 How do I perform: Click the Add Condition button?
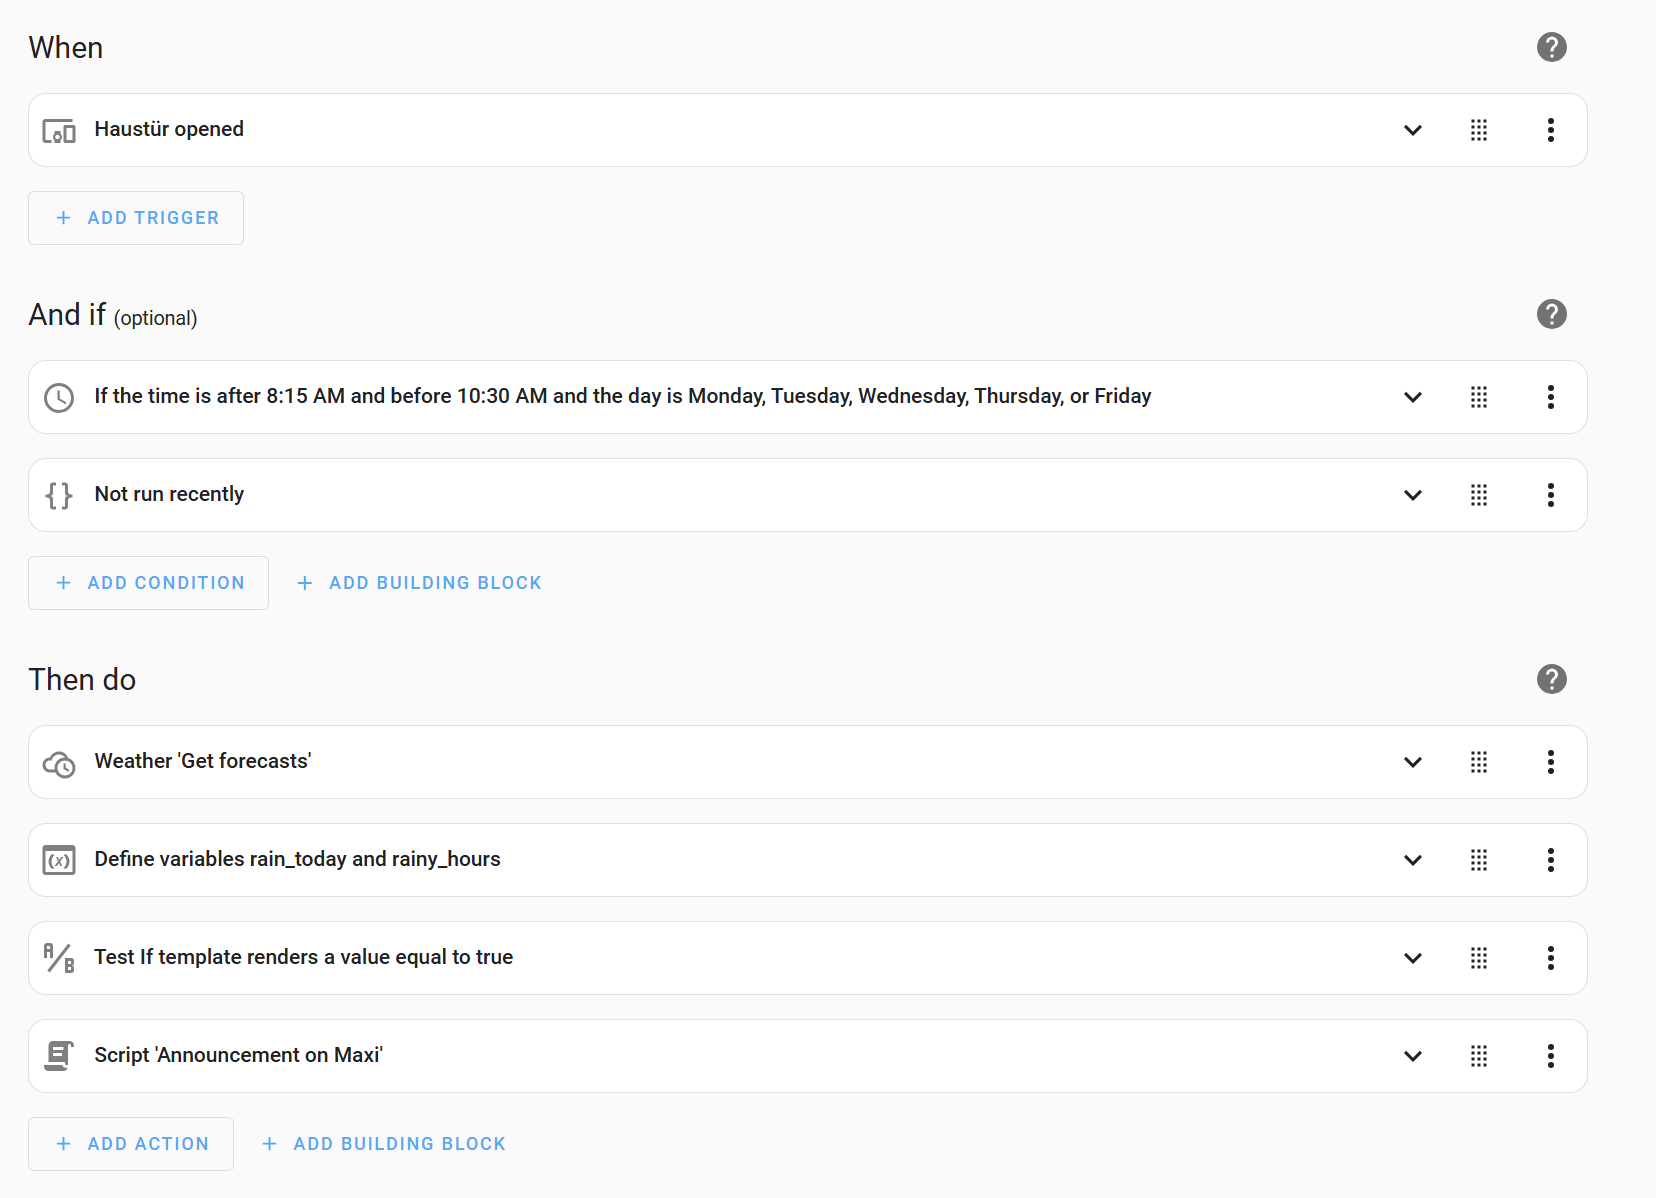(x=148, y=583)
